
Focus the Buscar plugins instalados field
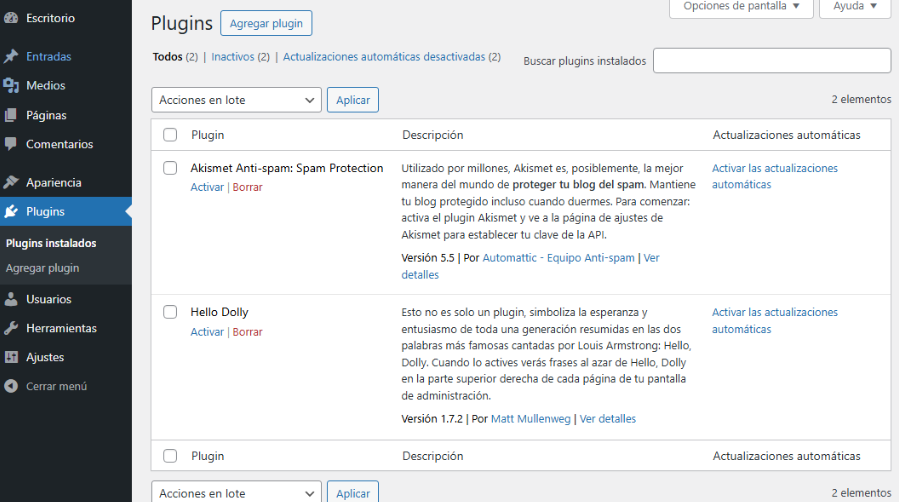point(771,61)
